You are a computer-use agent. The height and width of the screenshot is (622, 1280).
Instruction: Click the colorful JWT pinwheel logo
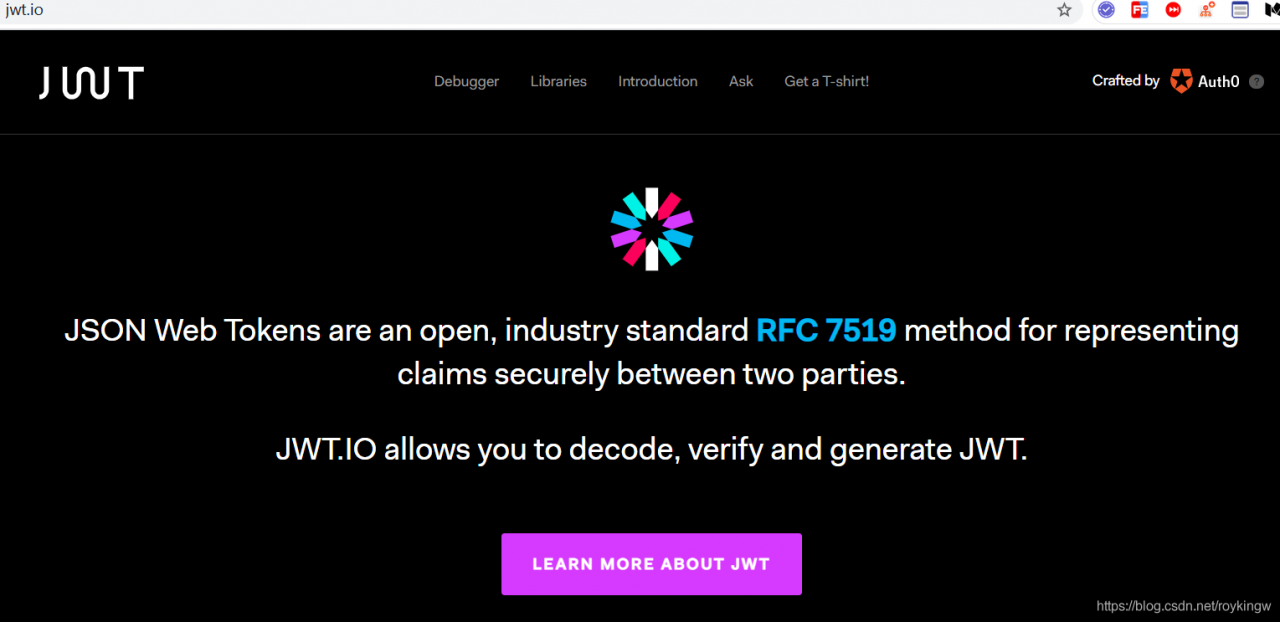[x=652, y=229]
